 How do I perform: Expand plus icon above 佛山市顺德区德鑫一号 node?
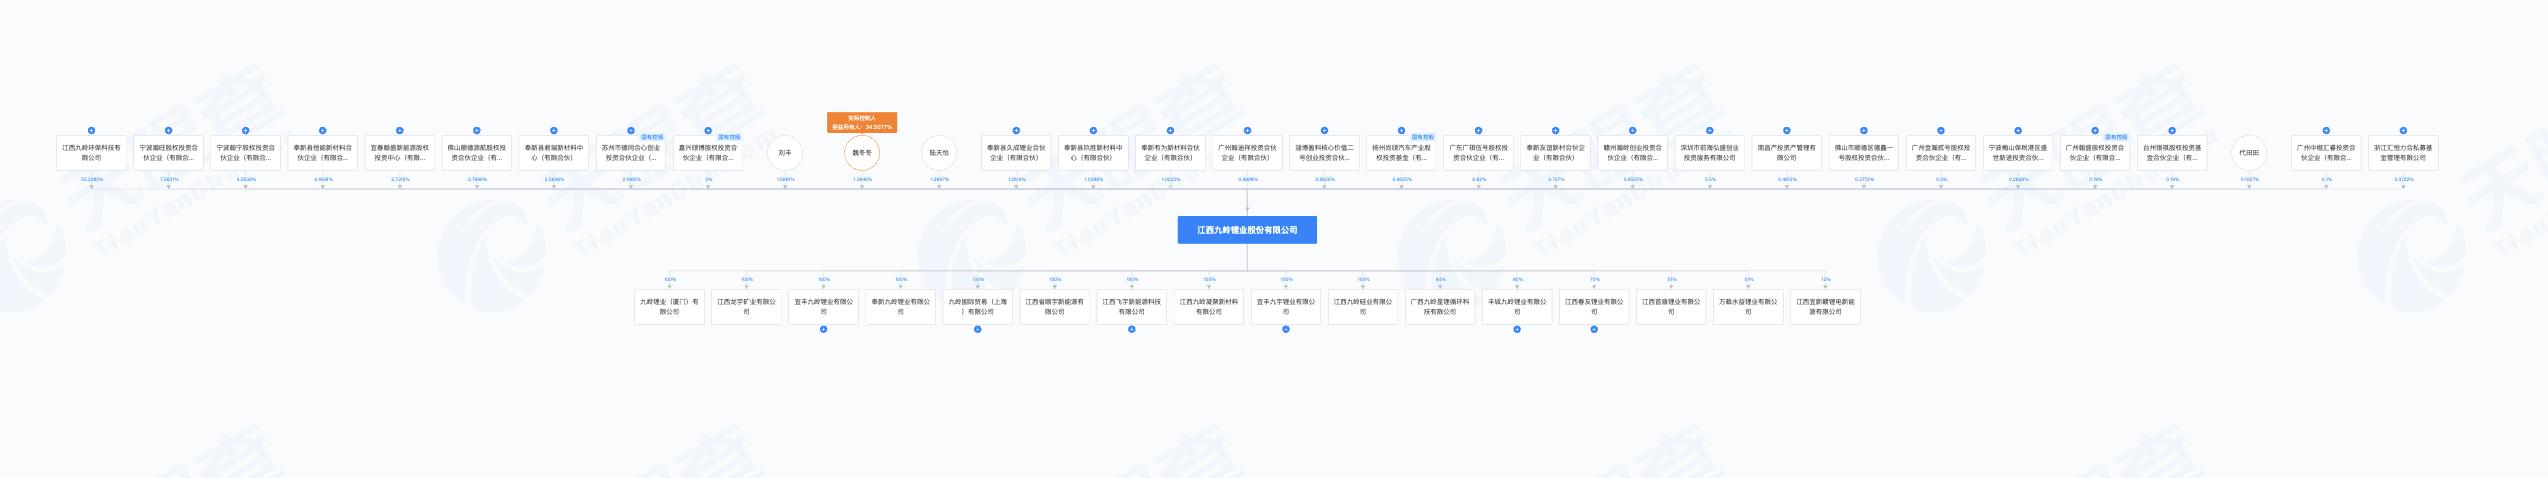pos(1863,130)
